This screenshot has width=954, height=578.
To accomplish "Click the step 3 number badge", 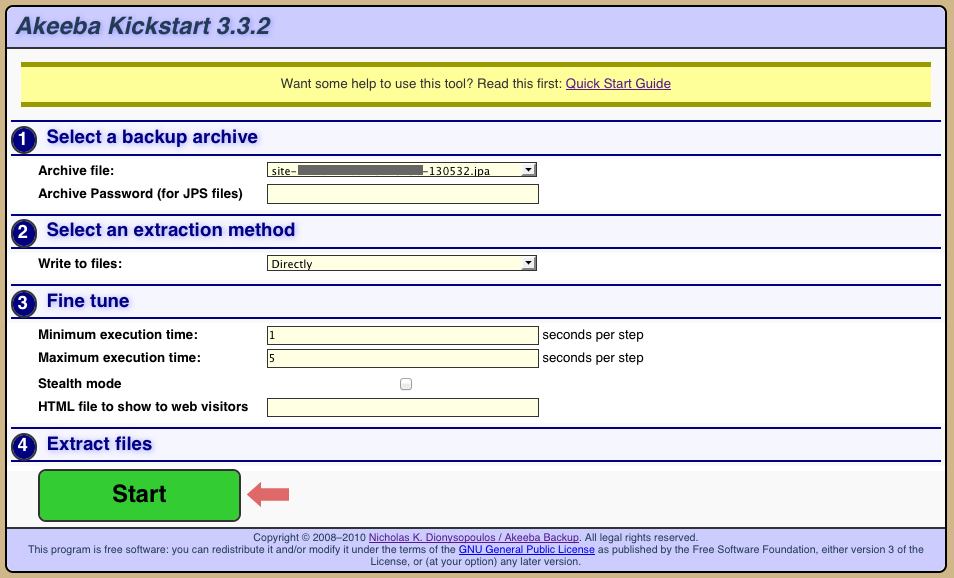I will coord(25,303).
